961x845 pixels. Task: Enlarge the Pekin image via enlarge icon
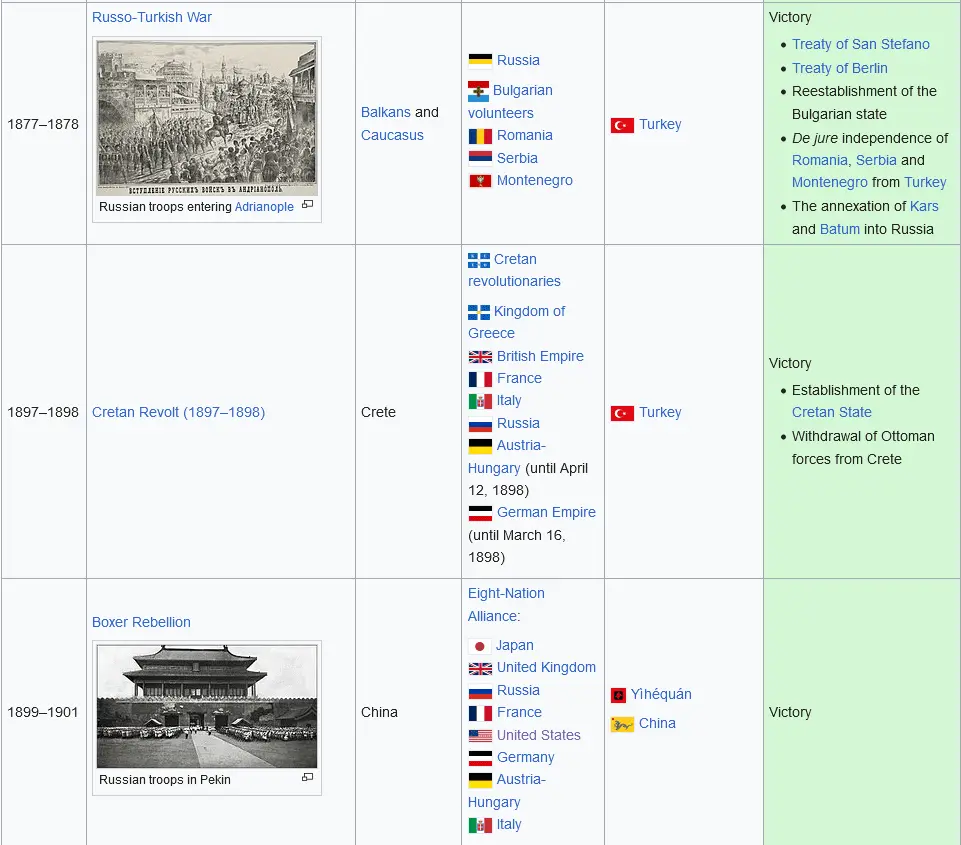tap(308, 777)
